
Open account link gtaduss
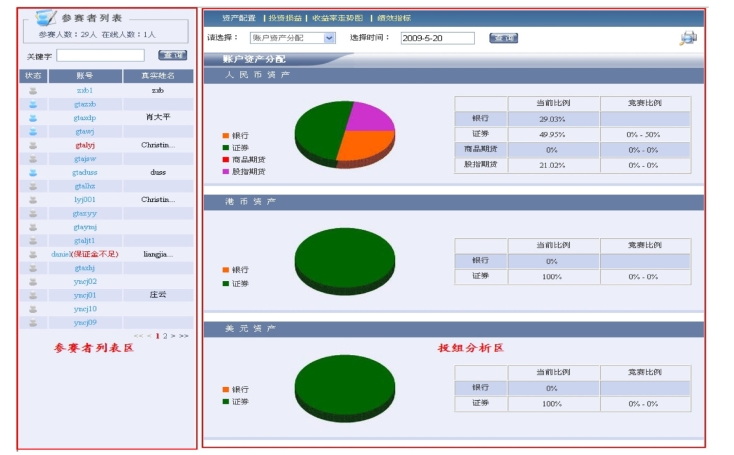tap(85, 172)
